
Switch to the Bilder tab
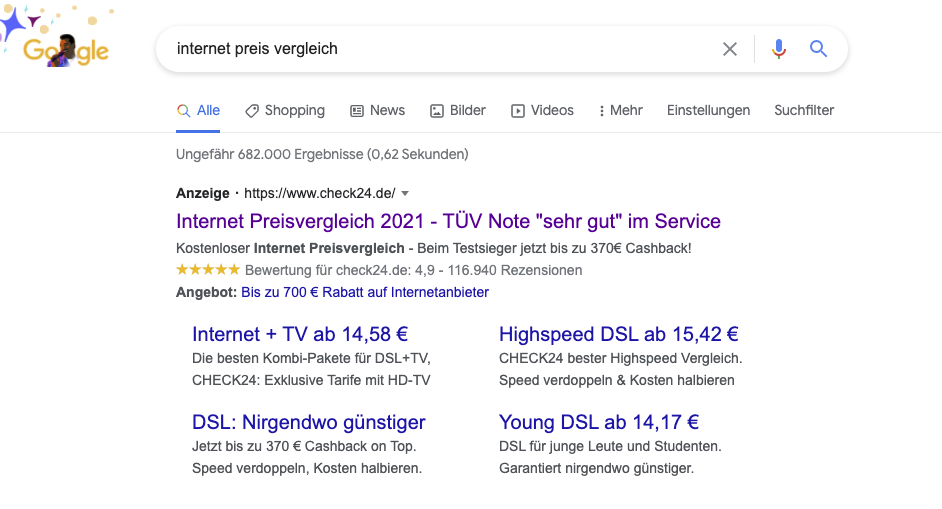click(x=458, y=111)
